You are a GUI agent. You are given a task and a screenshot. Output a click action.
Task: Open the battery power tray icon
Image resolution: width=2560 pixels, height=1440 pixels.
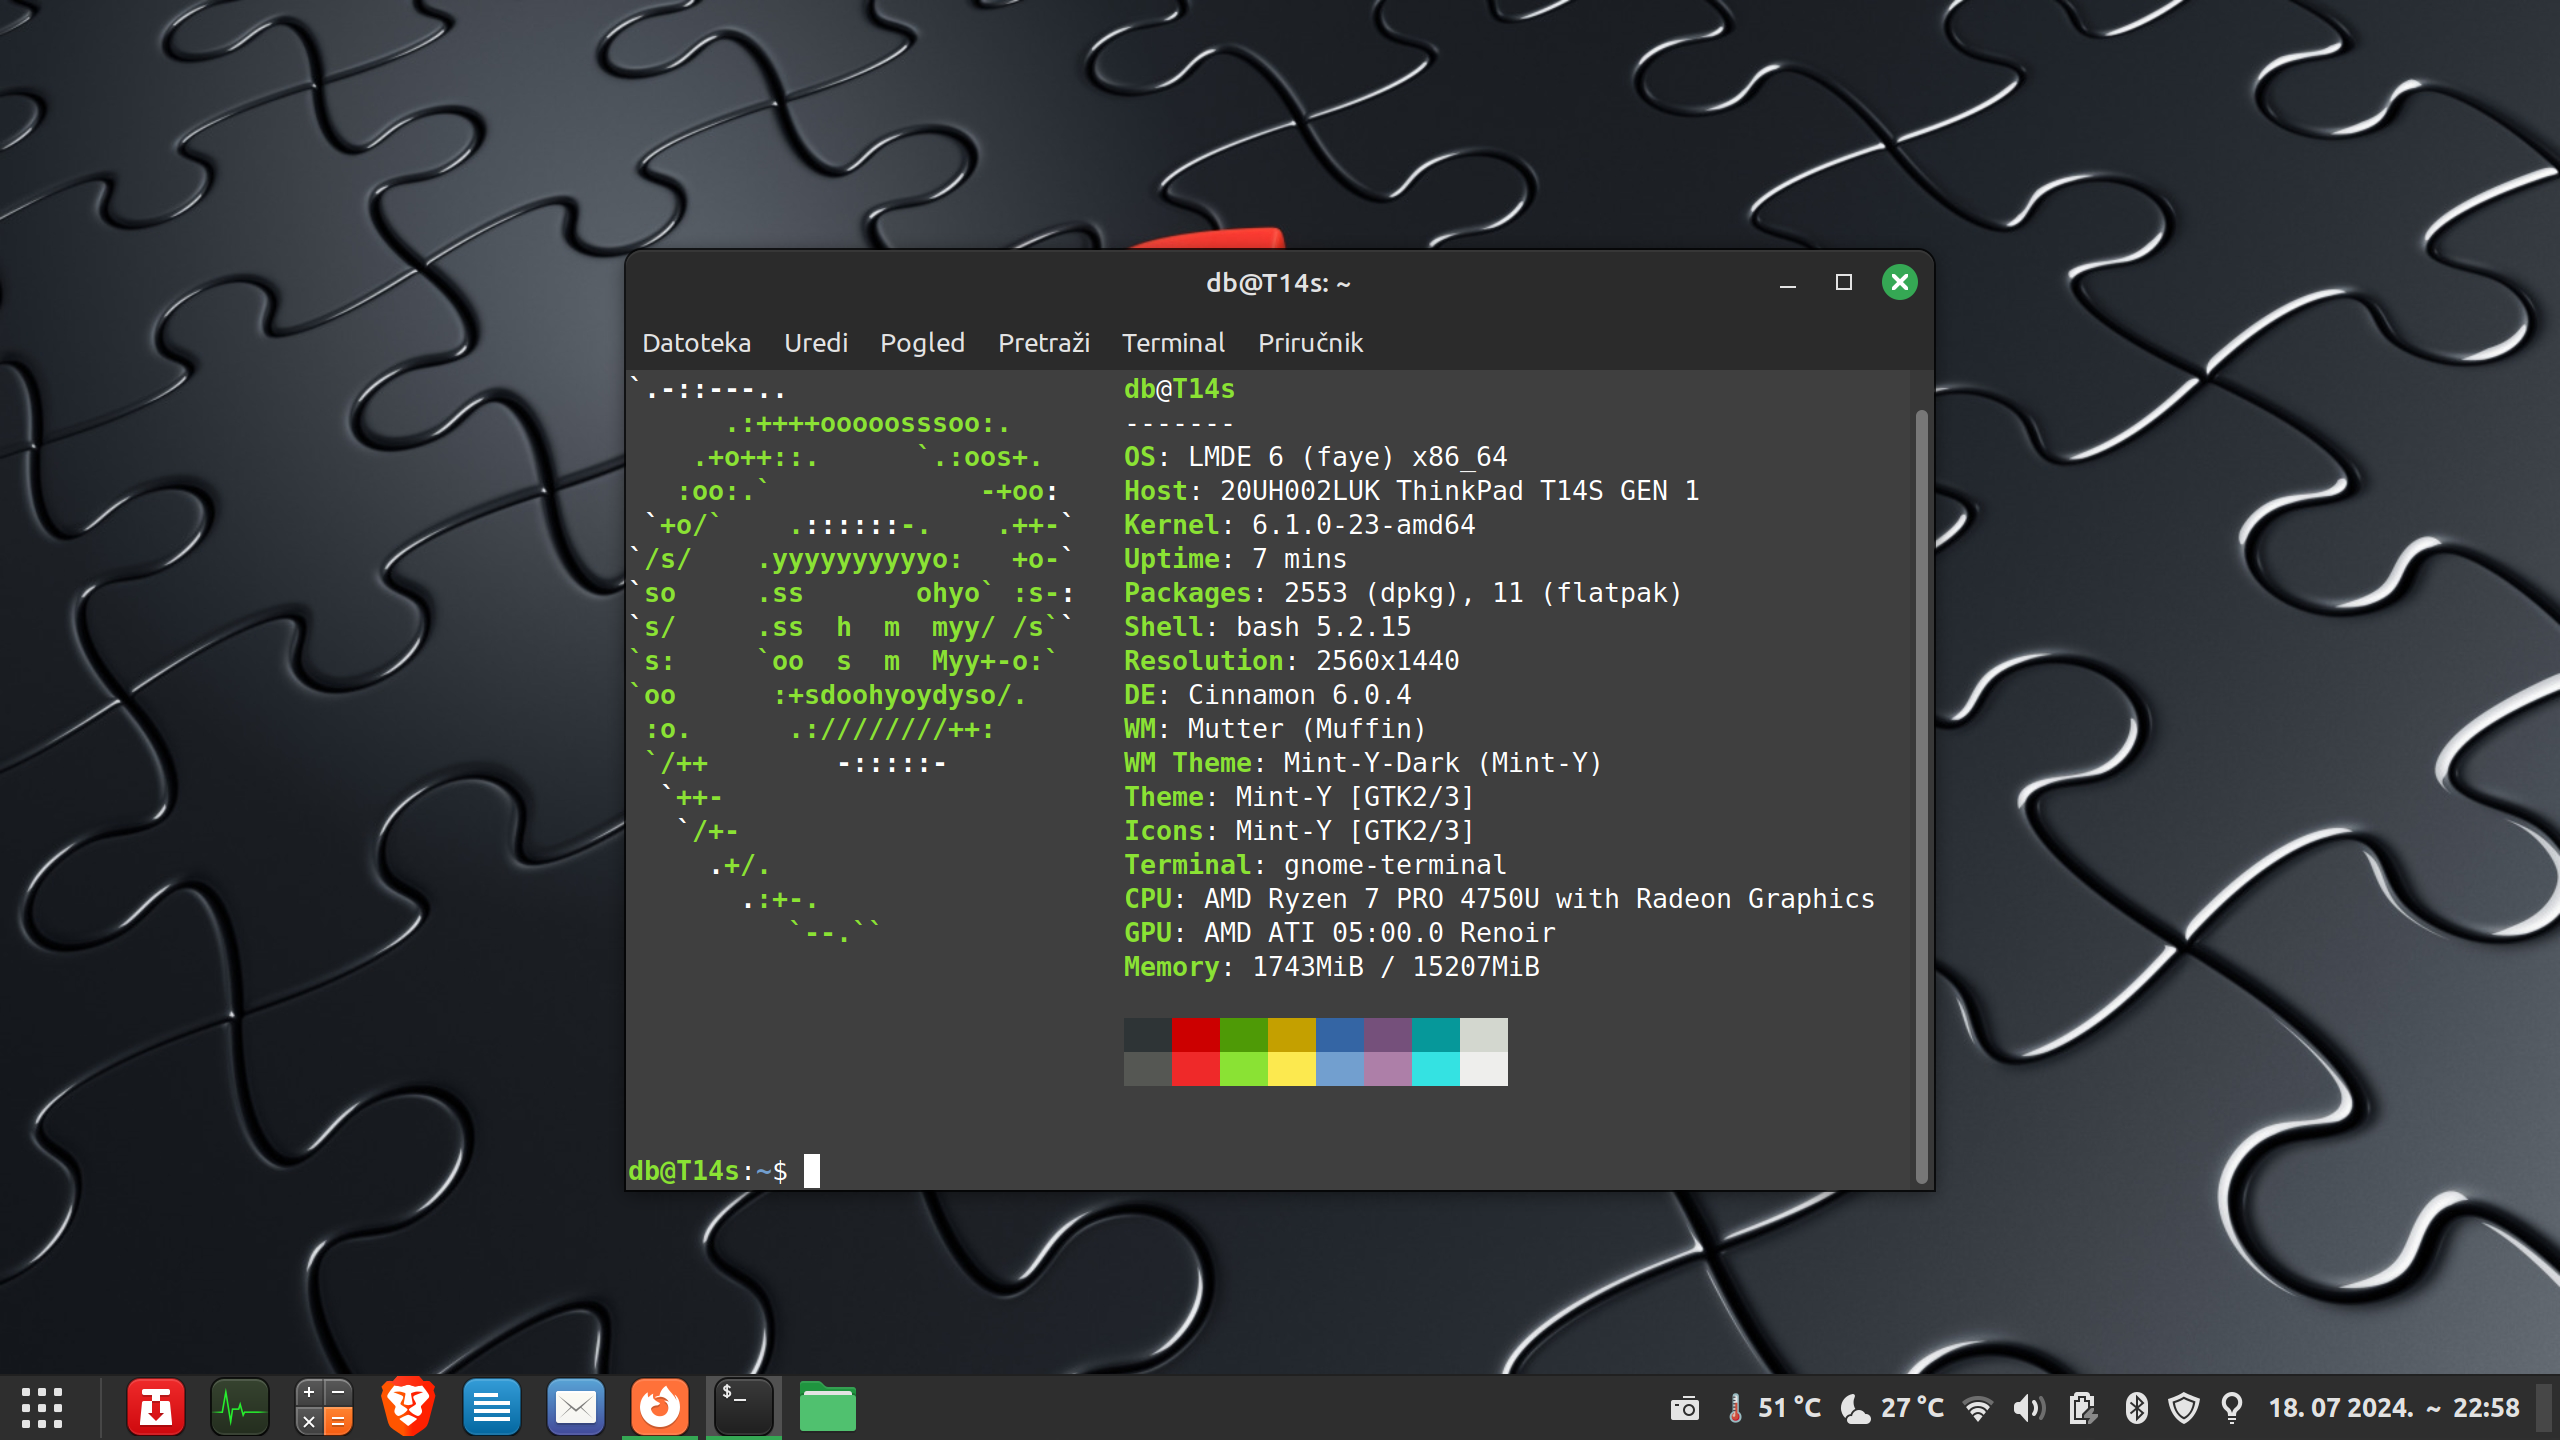(x=2083, y=1408)
